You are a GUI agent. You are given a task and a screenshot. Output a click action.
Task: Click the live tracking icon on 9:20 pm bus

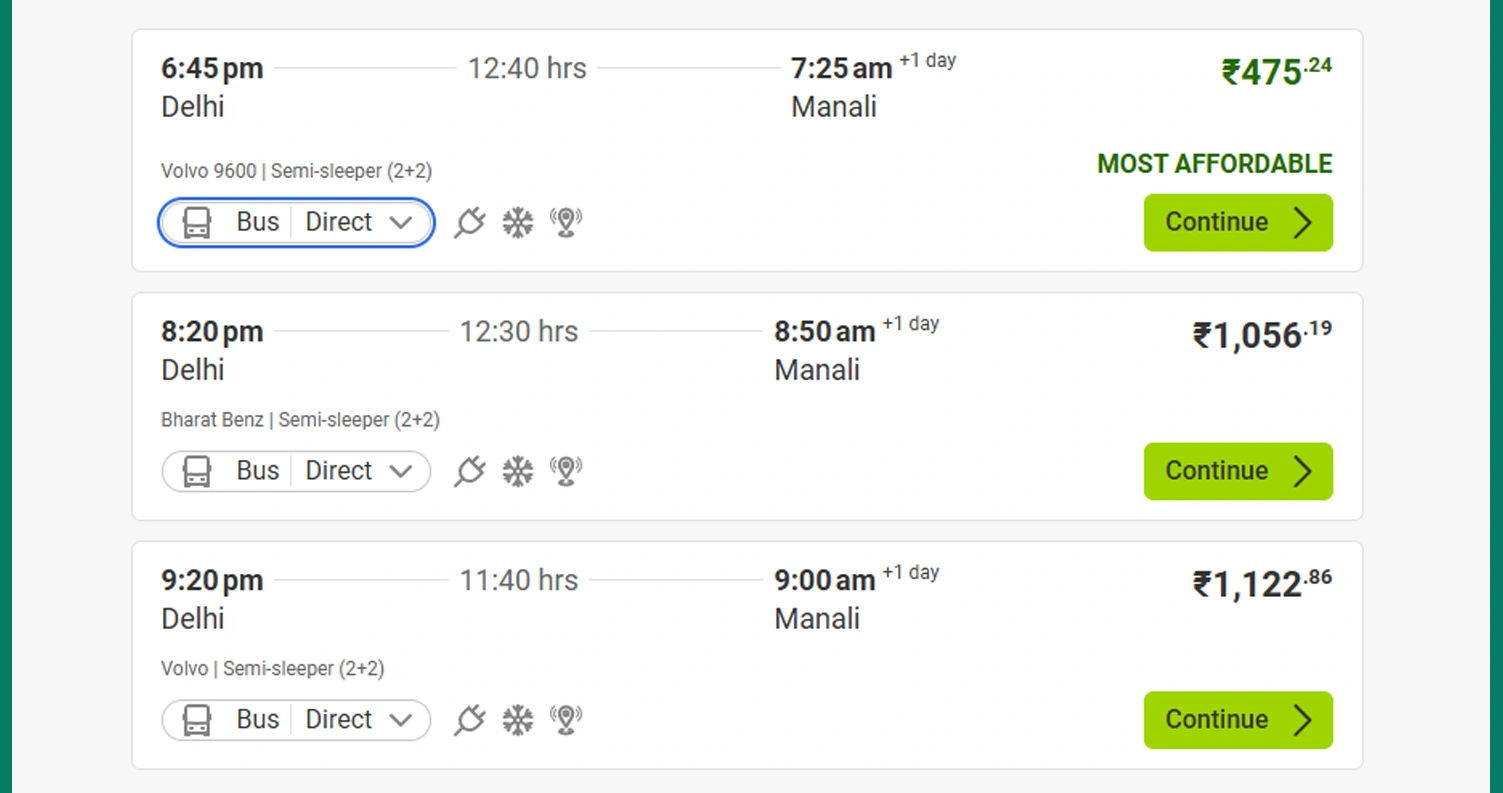(566, 720)
